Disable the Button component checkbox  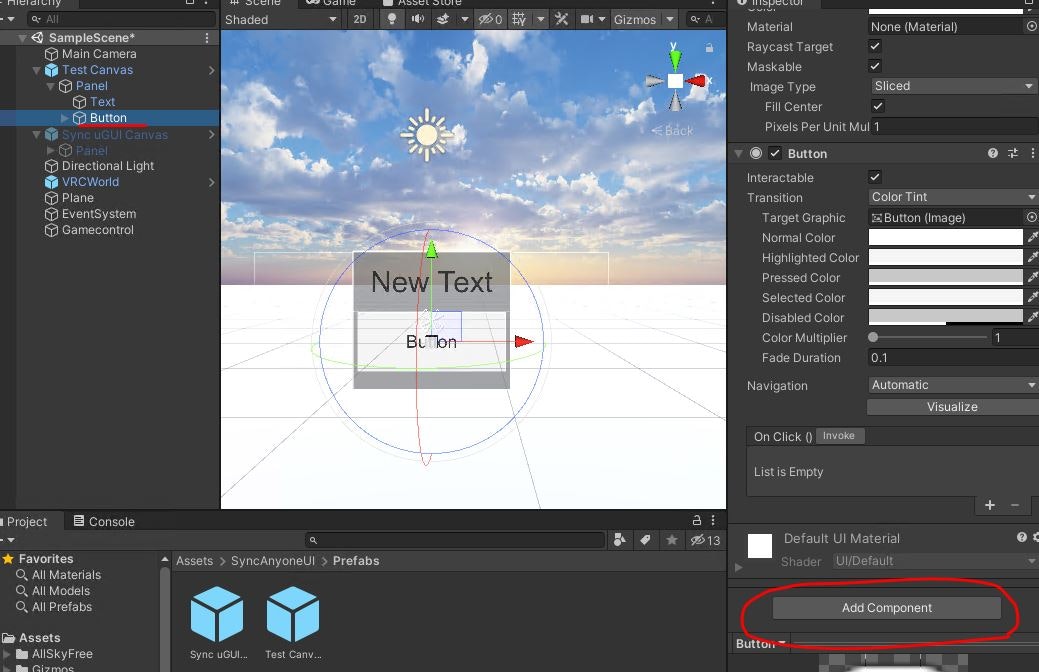point(775,153)
